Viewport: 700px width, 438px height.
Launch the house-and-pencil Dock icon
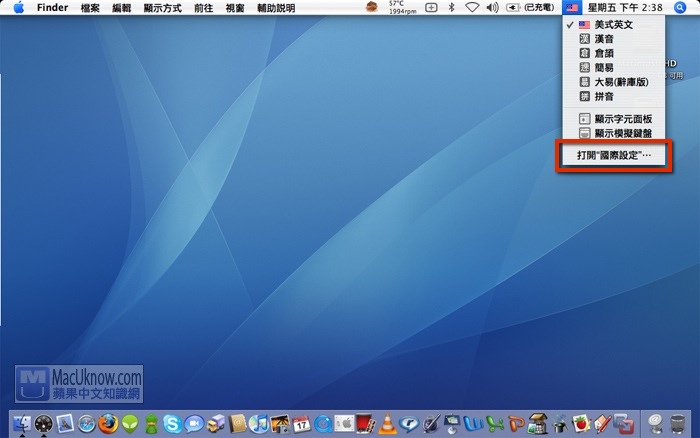[603, 423]
